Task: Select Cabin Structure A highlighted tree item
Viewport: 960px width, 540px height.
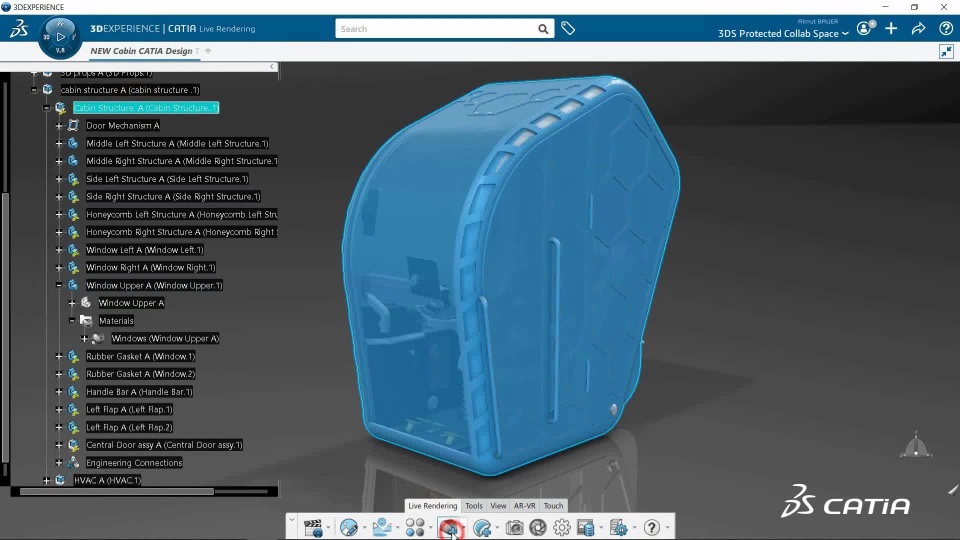Action: coord(146,108)
